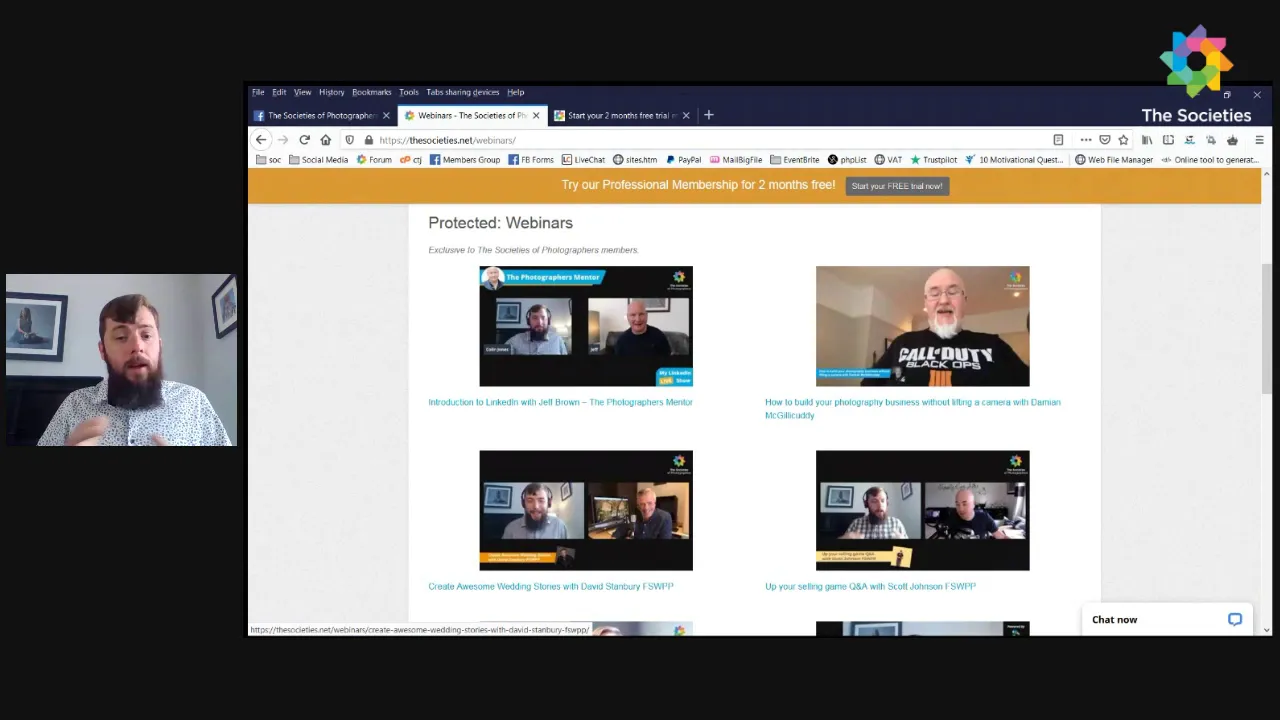Expand the Social Media bookmarks folder
The image size is (1280, 720).
click(x=319, y=160)
